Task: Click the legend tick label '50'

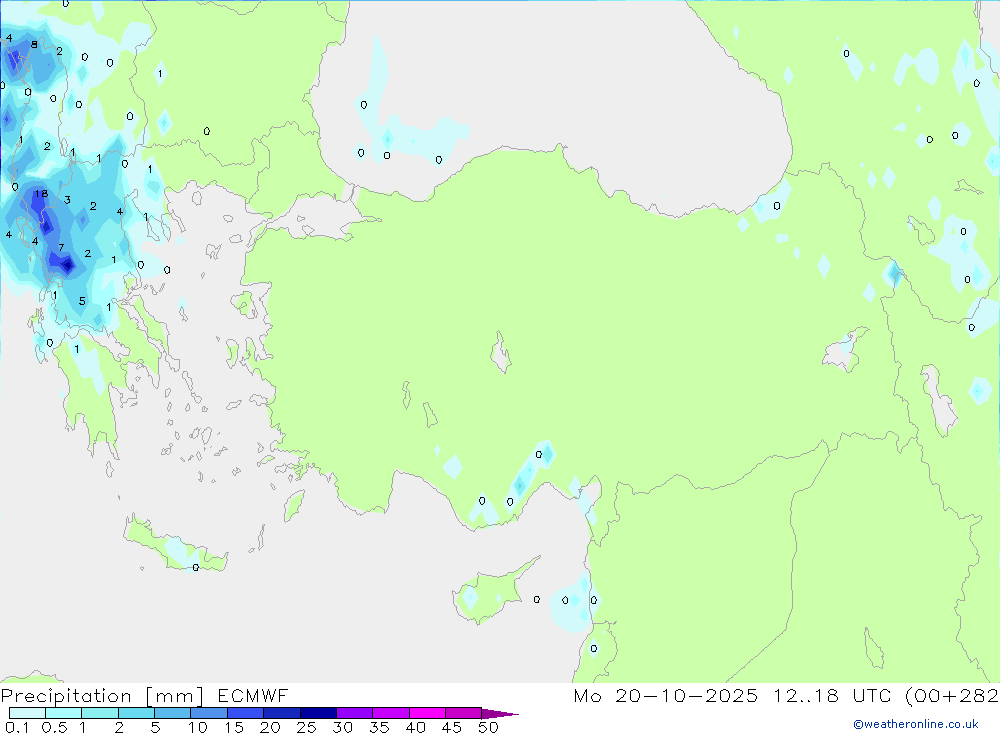Action: [x=488, y=727]
